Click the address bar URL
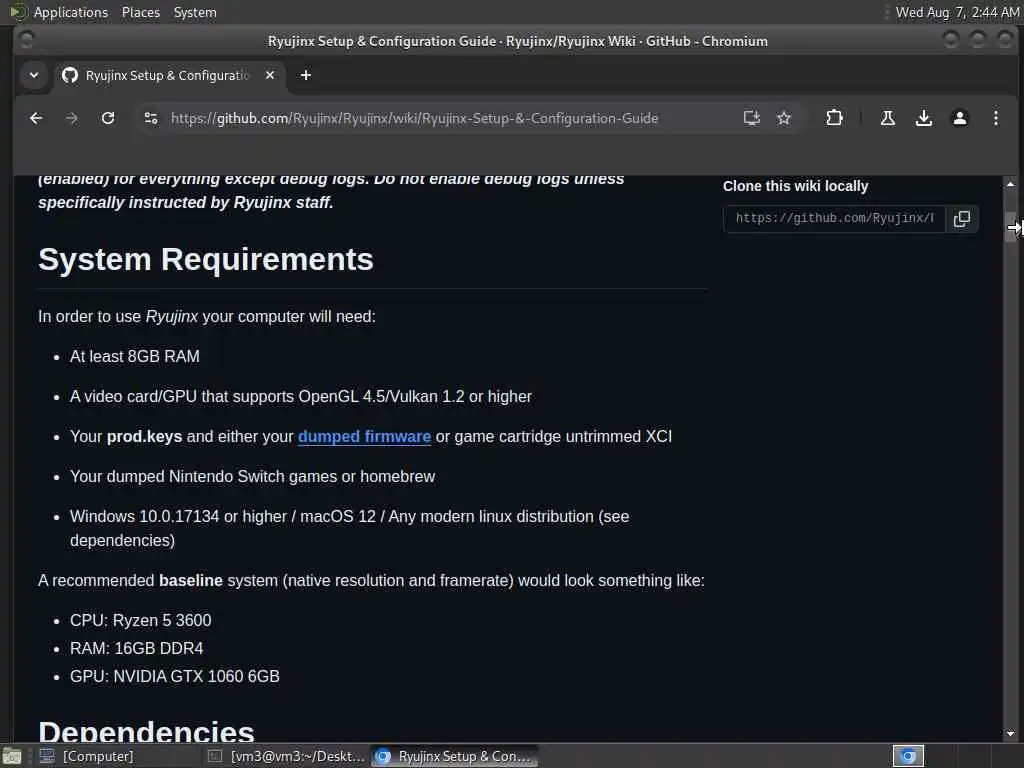 414,118
